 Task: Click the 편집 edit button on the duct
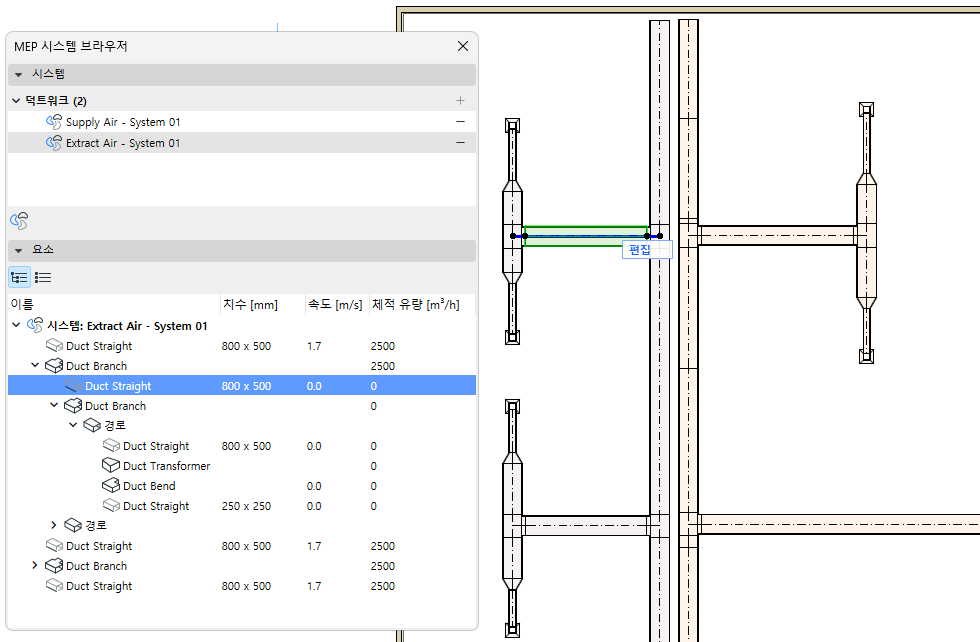coord(639,250)
